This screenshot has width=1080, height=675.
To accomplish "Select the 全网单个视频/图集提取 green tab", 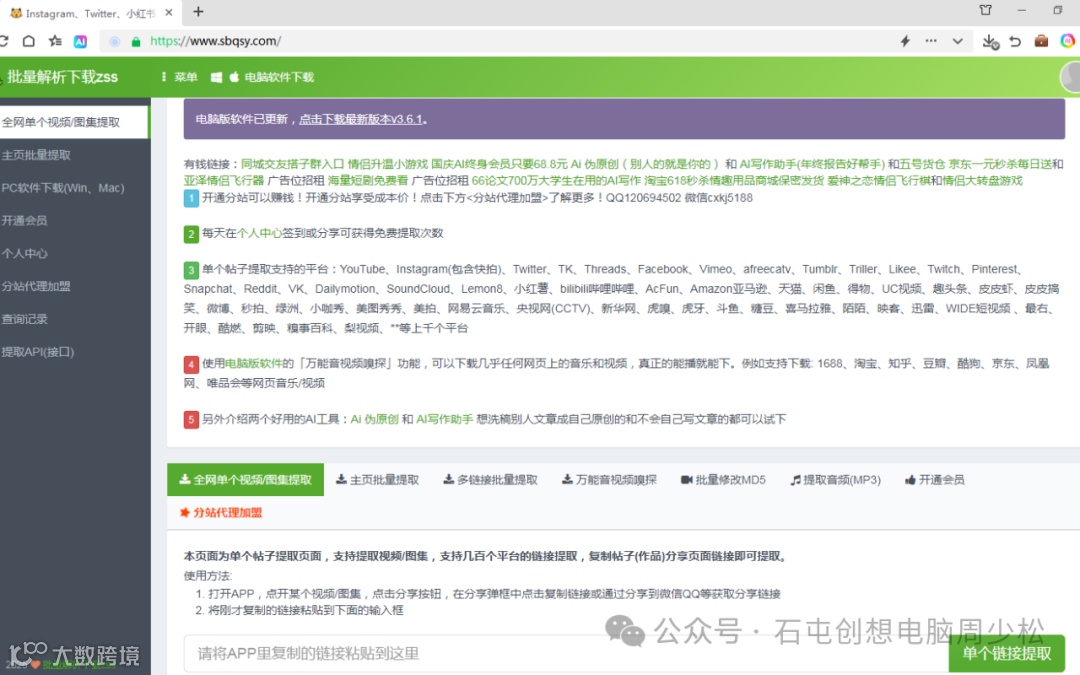I will 245,479.
